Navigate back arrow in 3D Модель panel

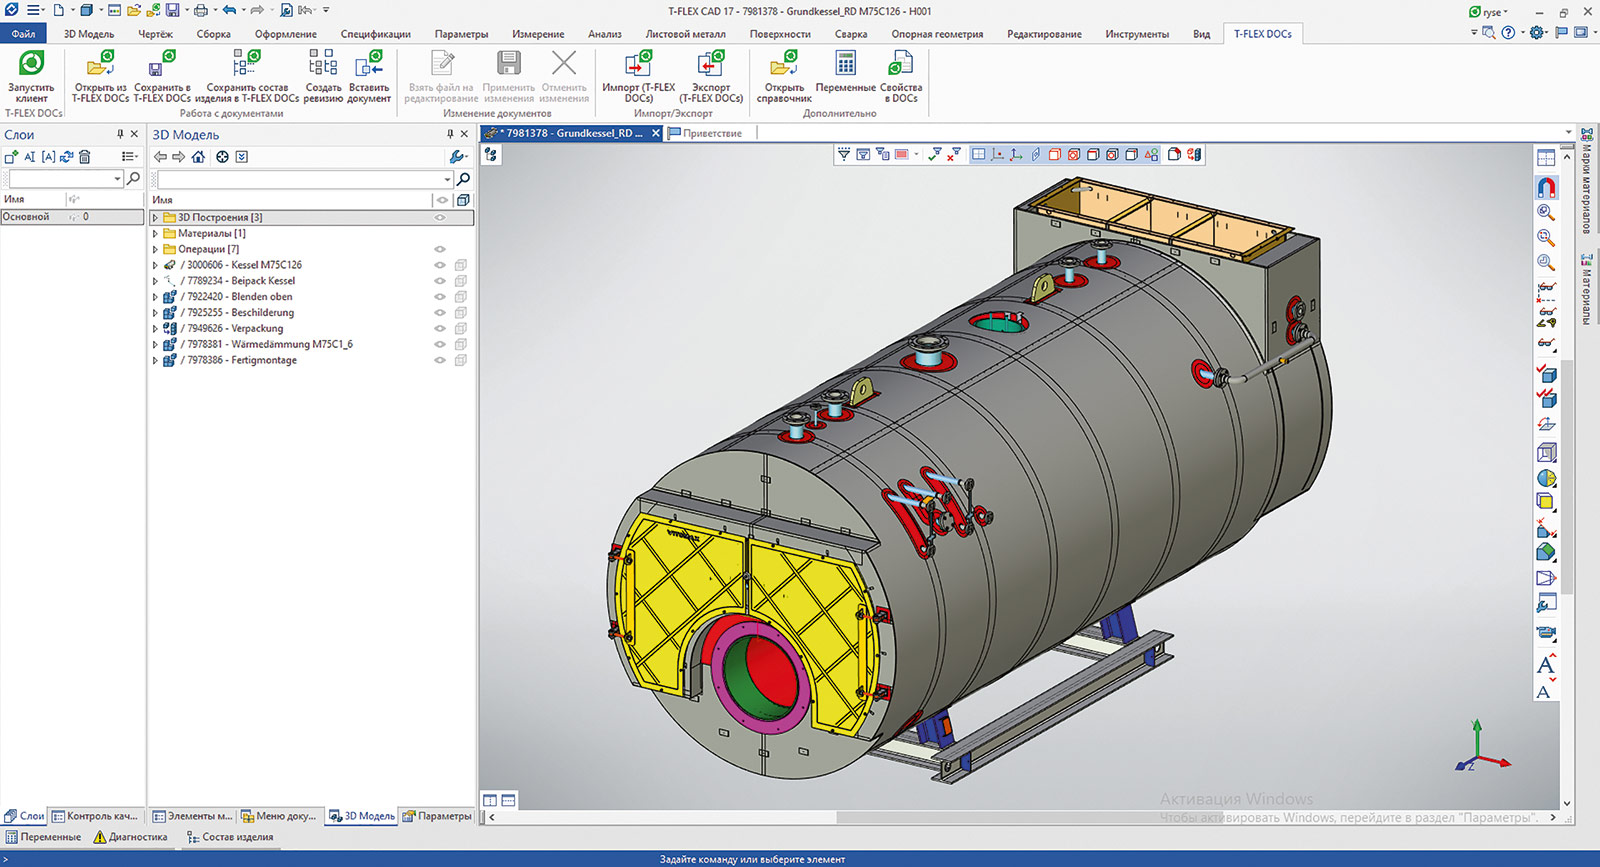[x=160, y=157]
